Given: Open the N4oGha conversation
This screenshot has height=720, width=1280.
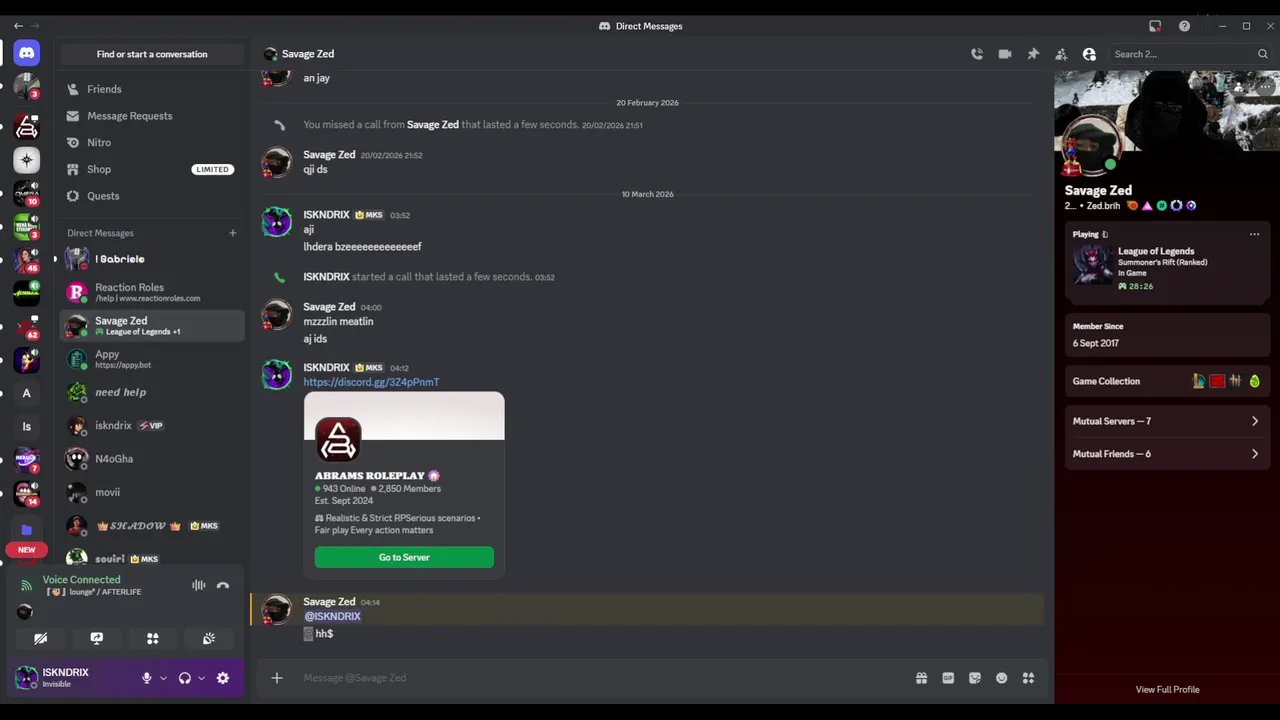Looking at the screenshot, I should tap(152, 459).
